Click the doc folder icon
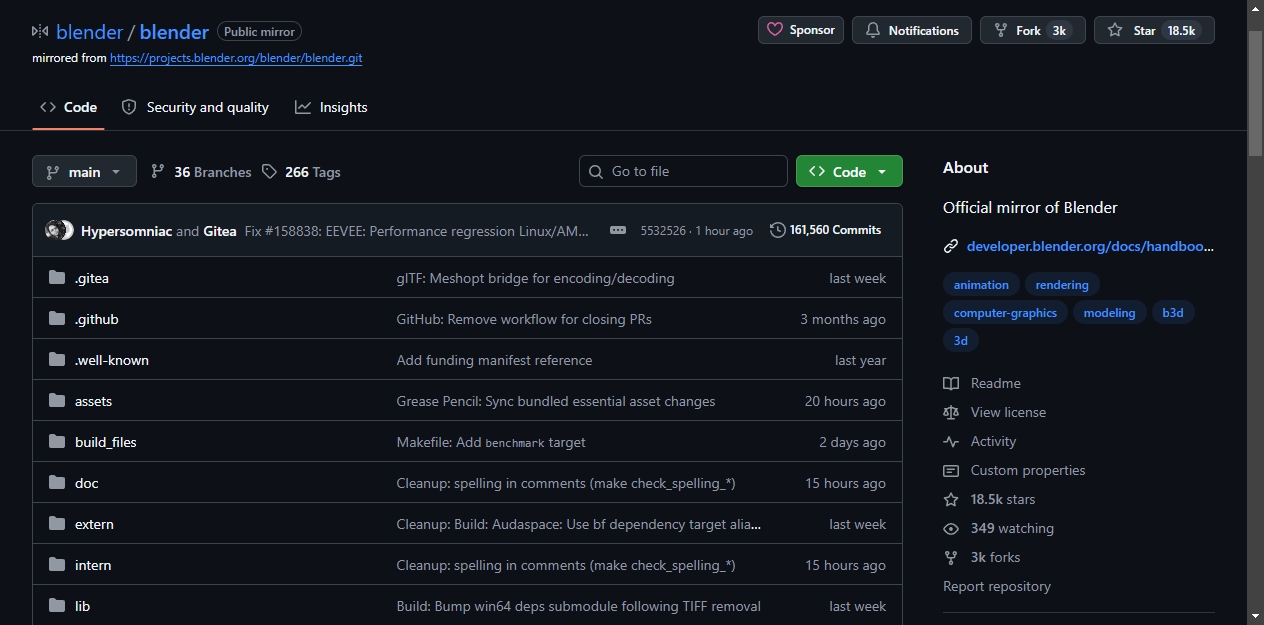The height and width of the screenshot is (625, 1264). coord(57,483)
